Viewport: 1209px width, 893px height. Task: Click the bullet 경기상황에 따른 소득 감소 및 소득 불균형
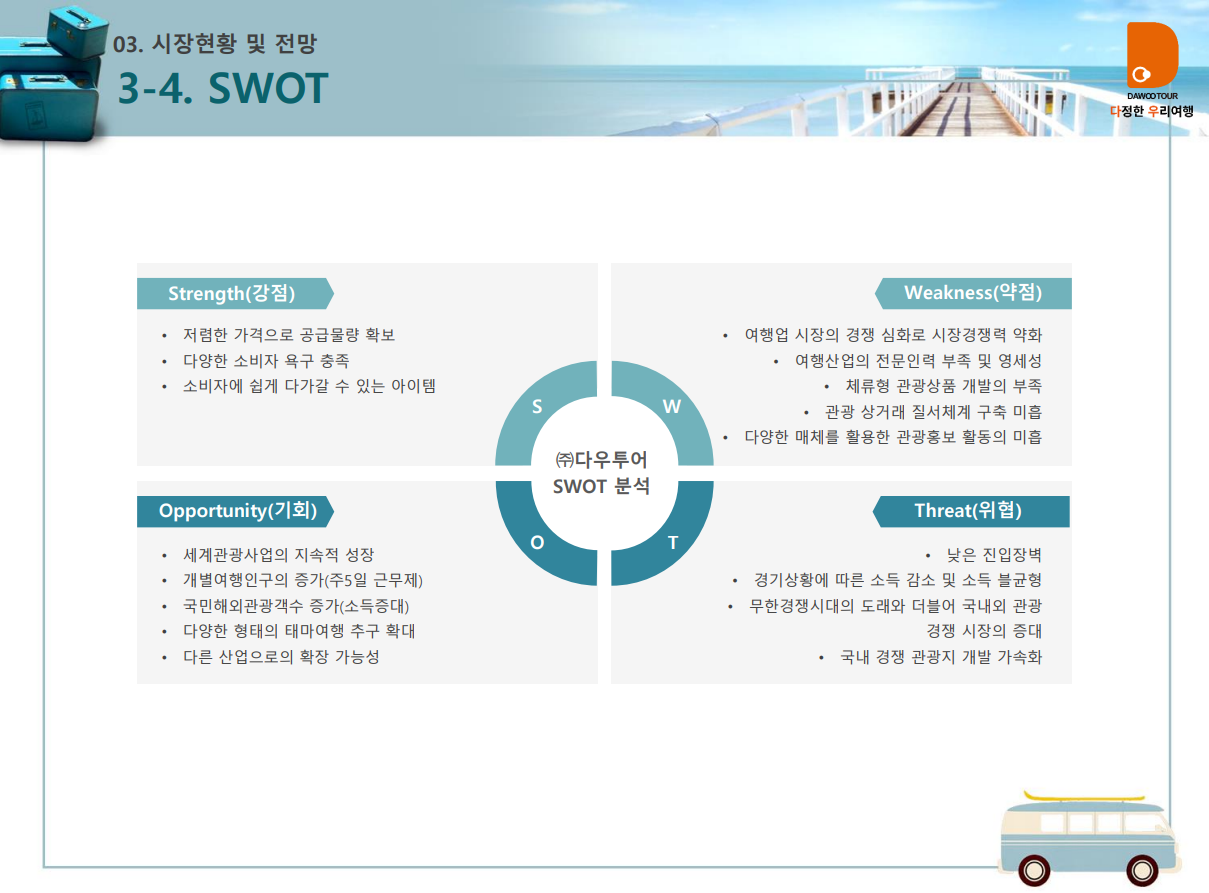(x=898, y=580)
